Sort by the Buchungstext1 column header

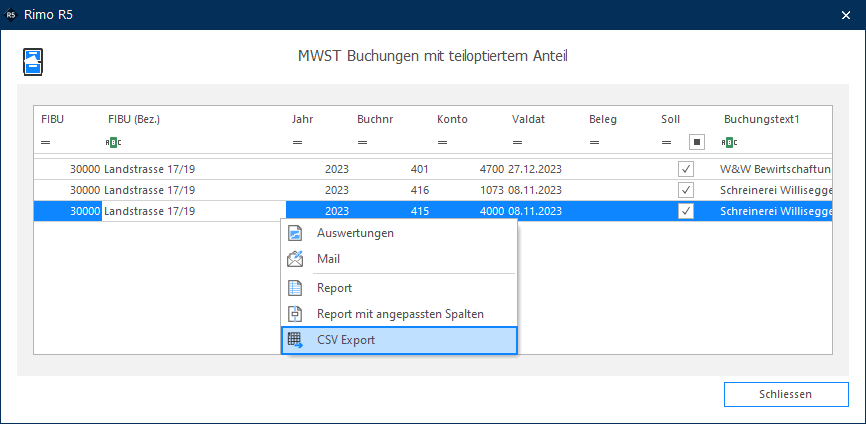(x=762, y=119)
